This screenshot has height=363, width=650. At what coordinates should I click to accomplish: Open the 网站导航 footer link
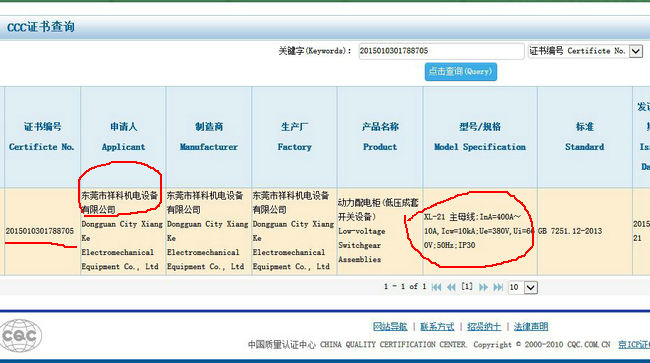point(390,327)
